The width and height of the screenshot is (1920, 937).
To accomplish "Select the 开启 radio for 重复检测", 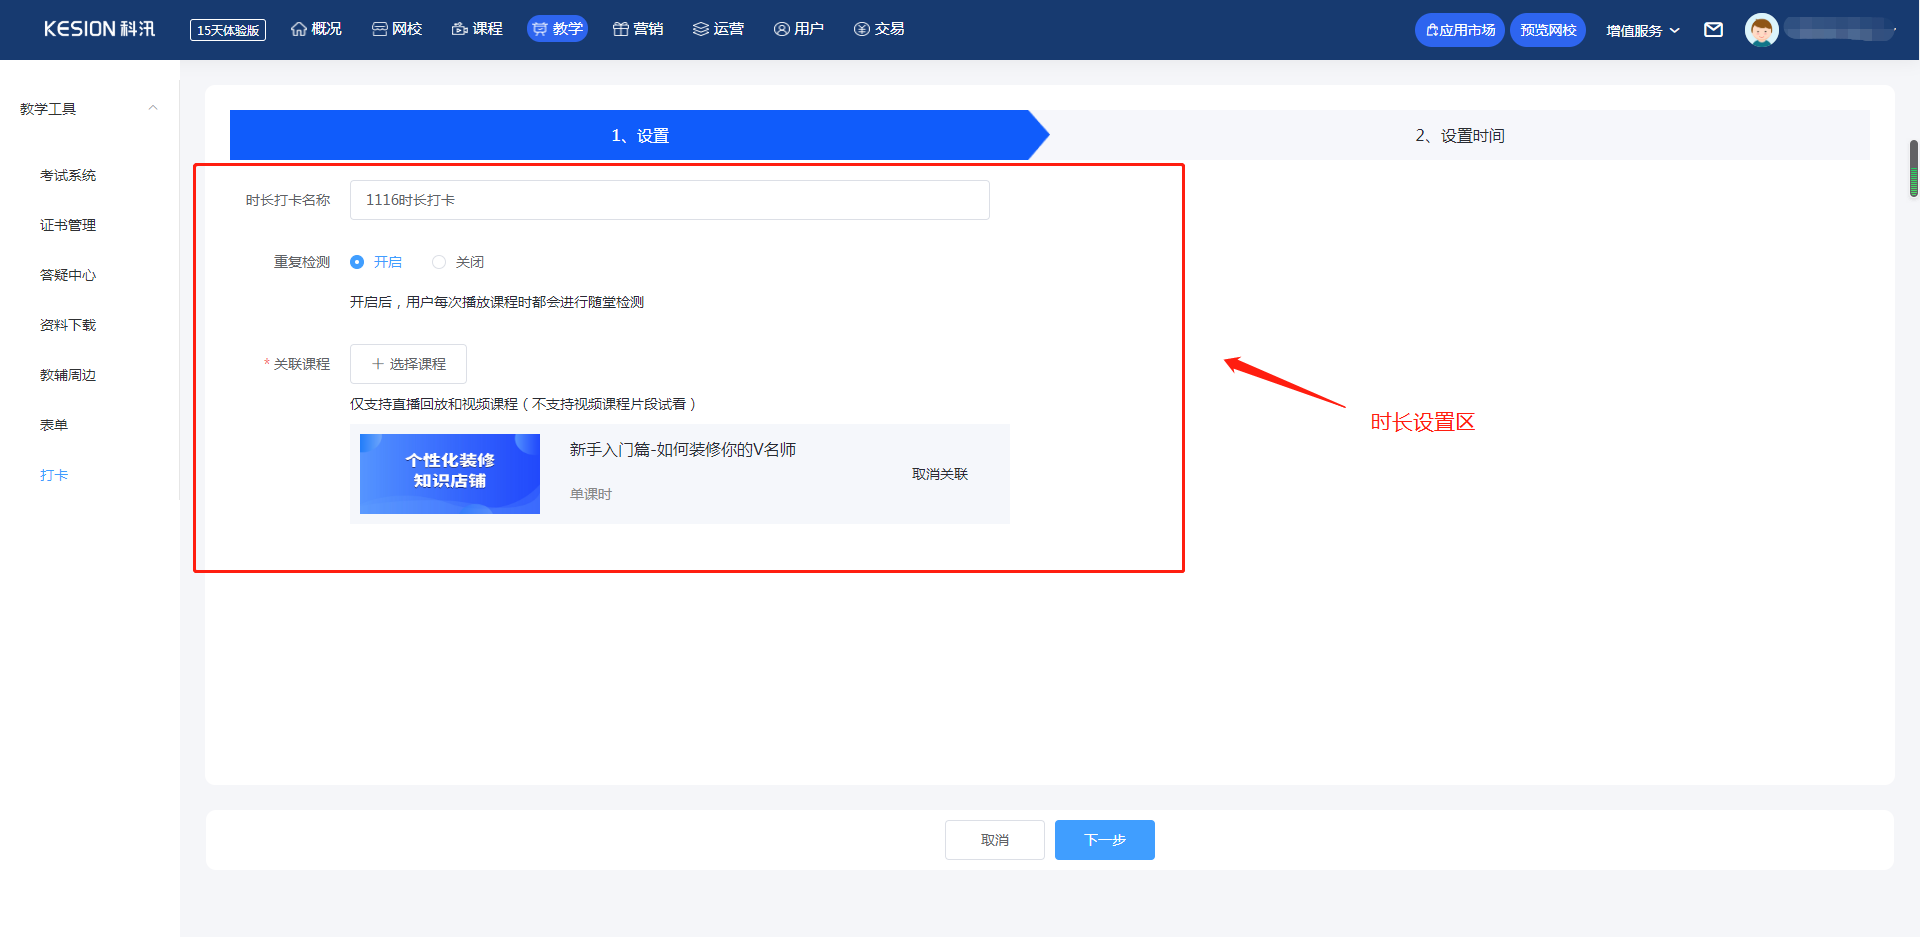I will pyautogui.click(x=357, y=262).
